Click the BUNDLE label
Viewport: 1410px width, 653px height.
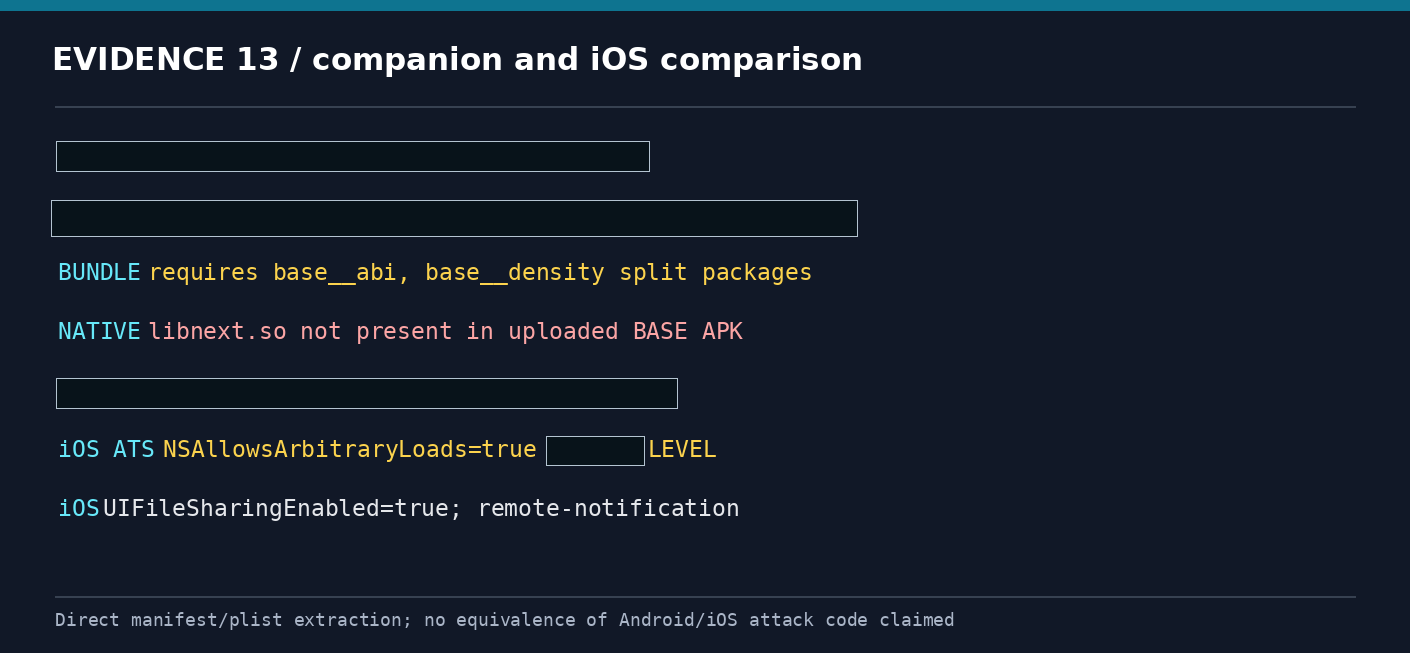pyautogui.click(x=99, y=273)
